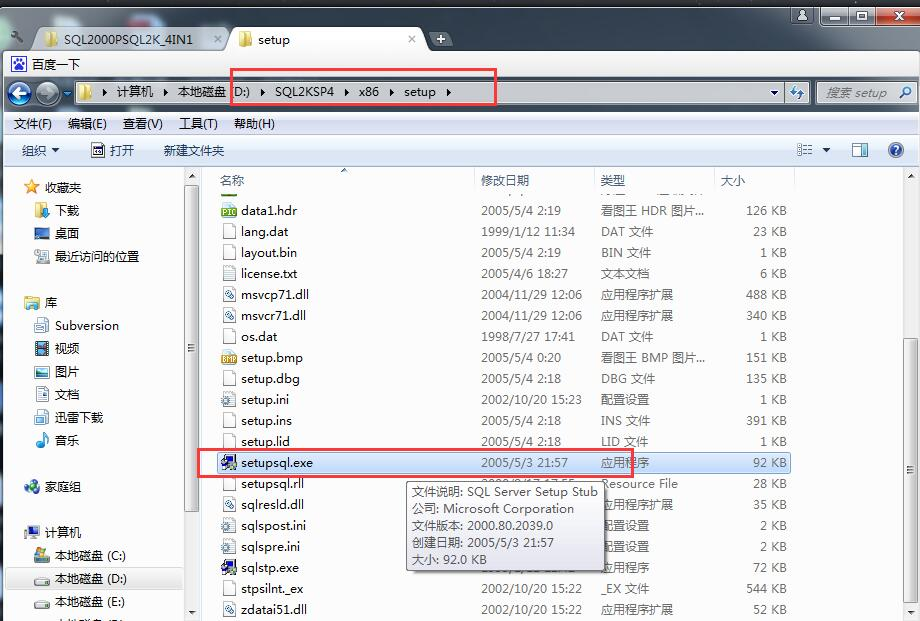Click the address bar refresh icon
The width and height of the screenshot is (920, 621).
[797, 92]
